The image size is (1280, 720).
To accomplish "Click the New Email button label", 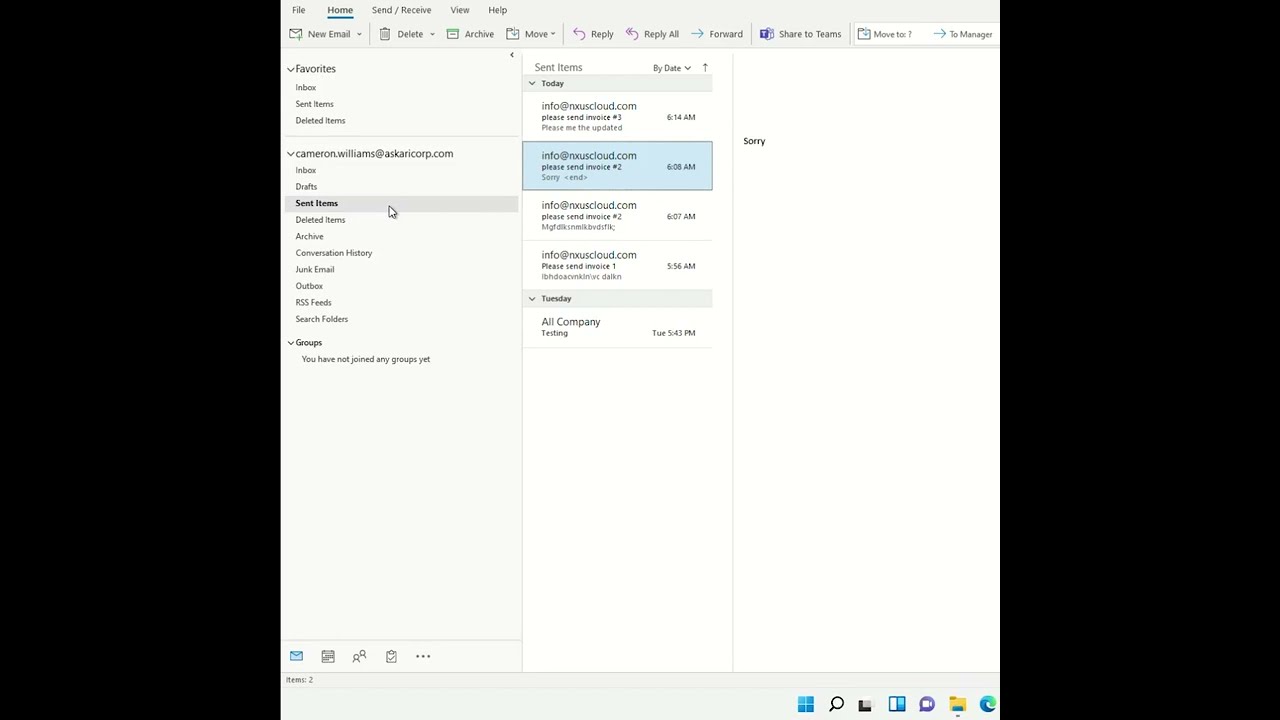I will coord(329,34).
